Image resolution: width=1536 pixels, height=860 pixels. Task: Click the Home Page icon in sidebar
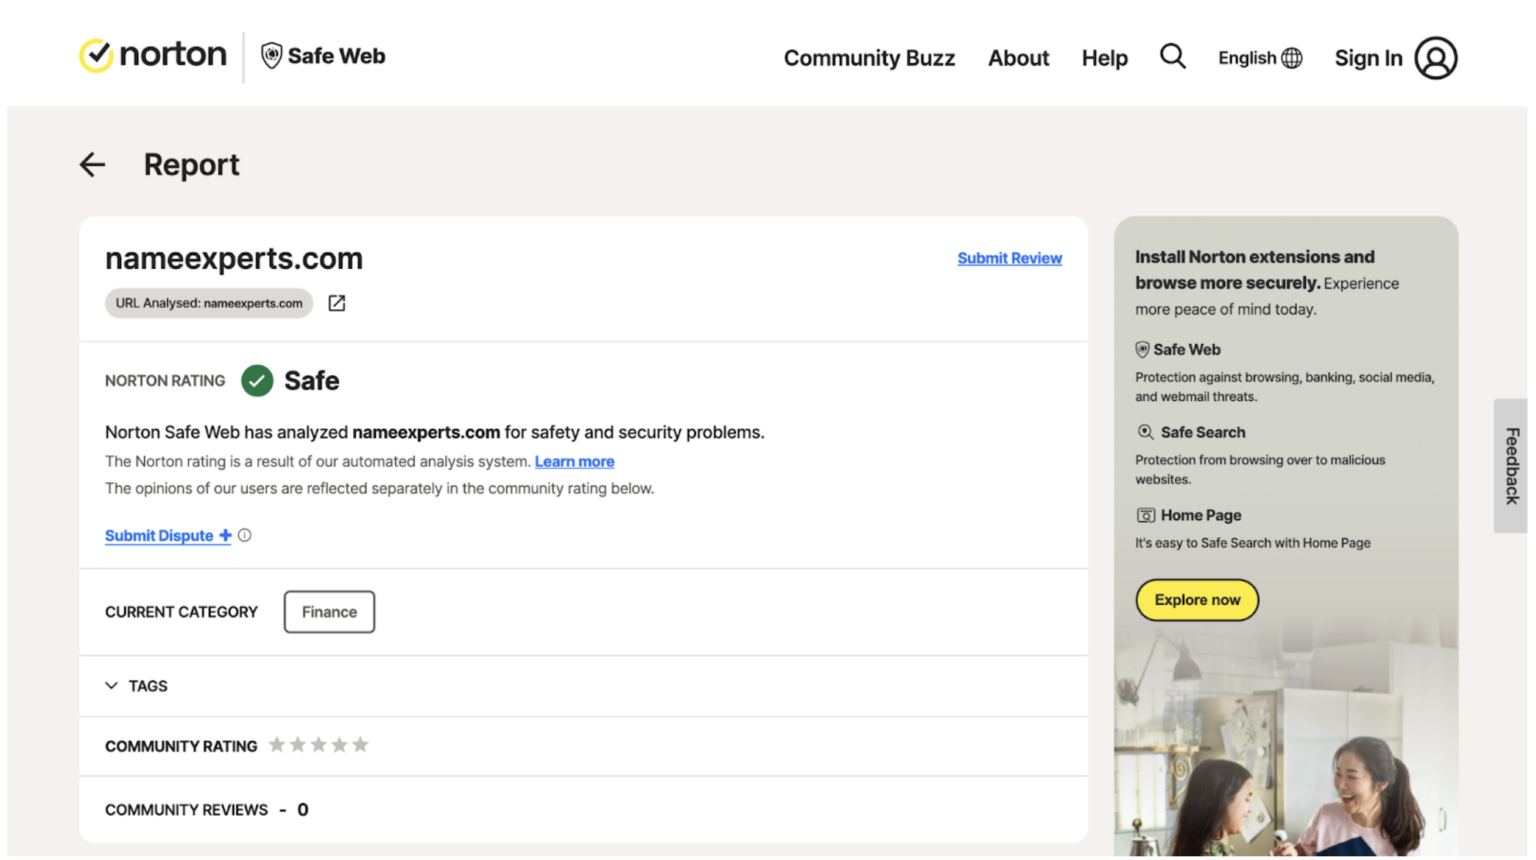(1146, 516)
